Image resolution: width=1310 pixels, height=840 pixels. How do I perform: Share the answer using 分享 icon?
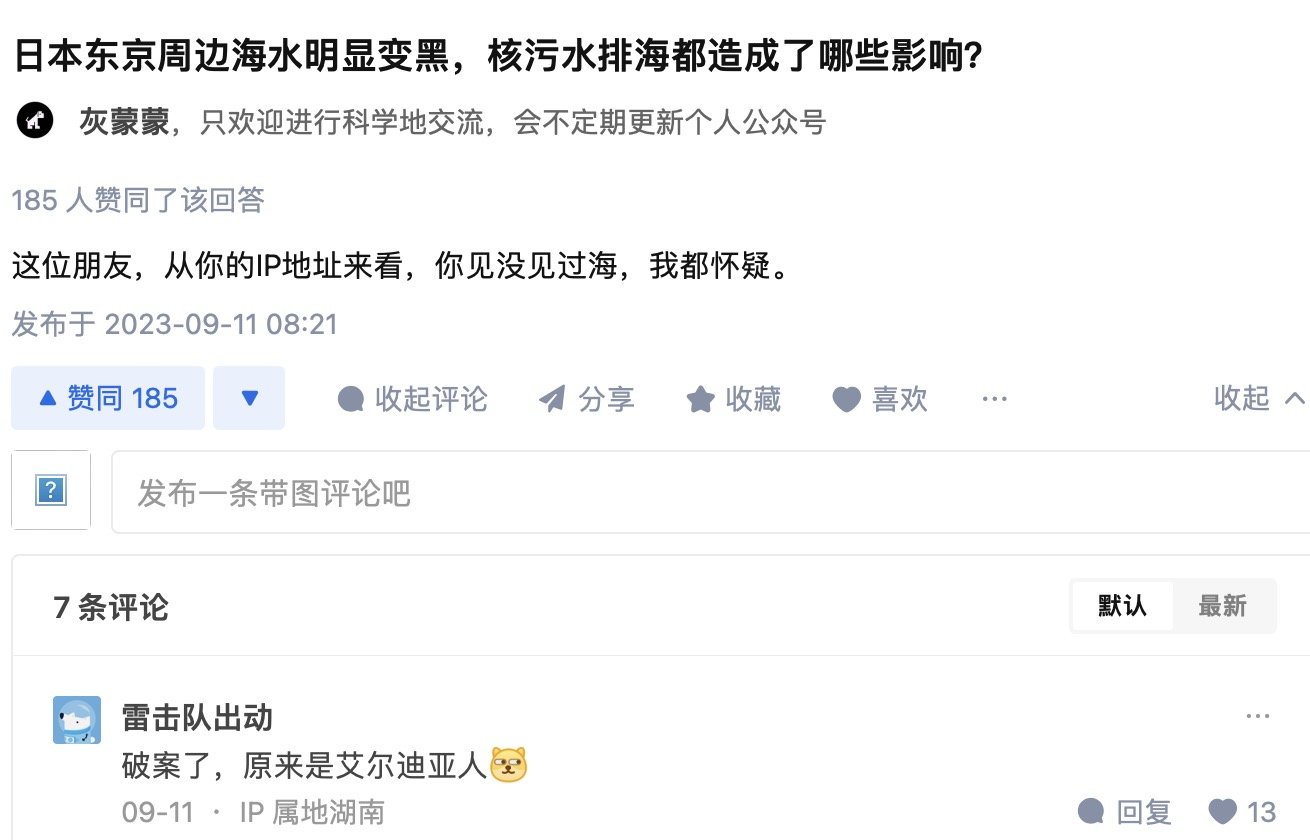click(x=552, y=400)
